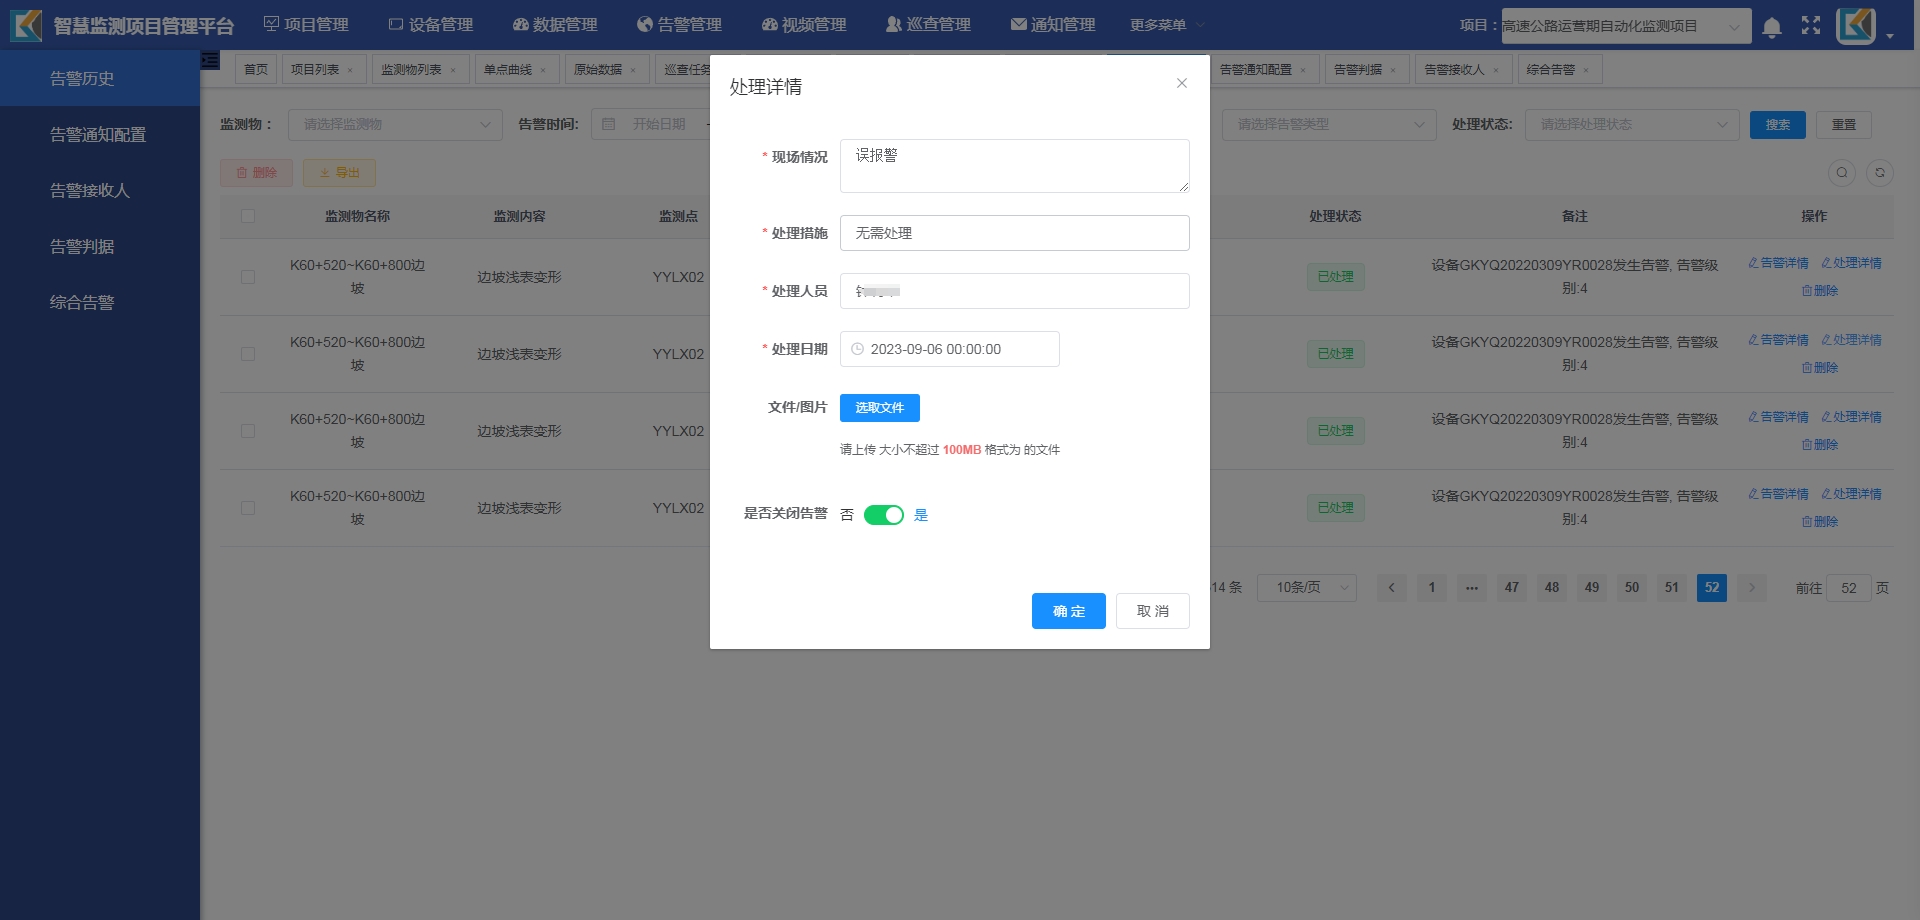Click the notification bell icon

(1771, 27)
